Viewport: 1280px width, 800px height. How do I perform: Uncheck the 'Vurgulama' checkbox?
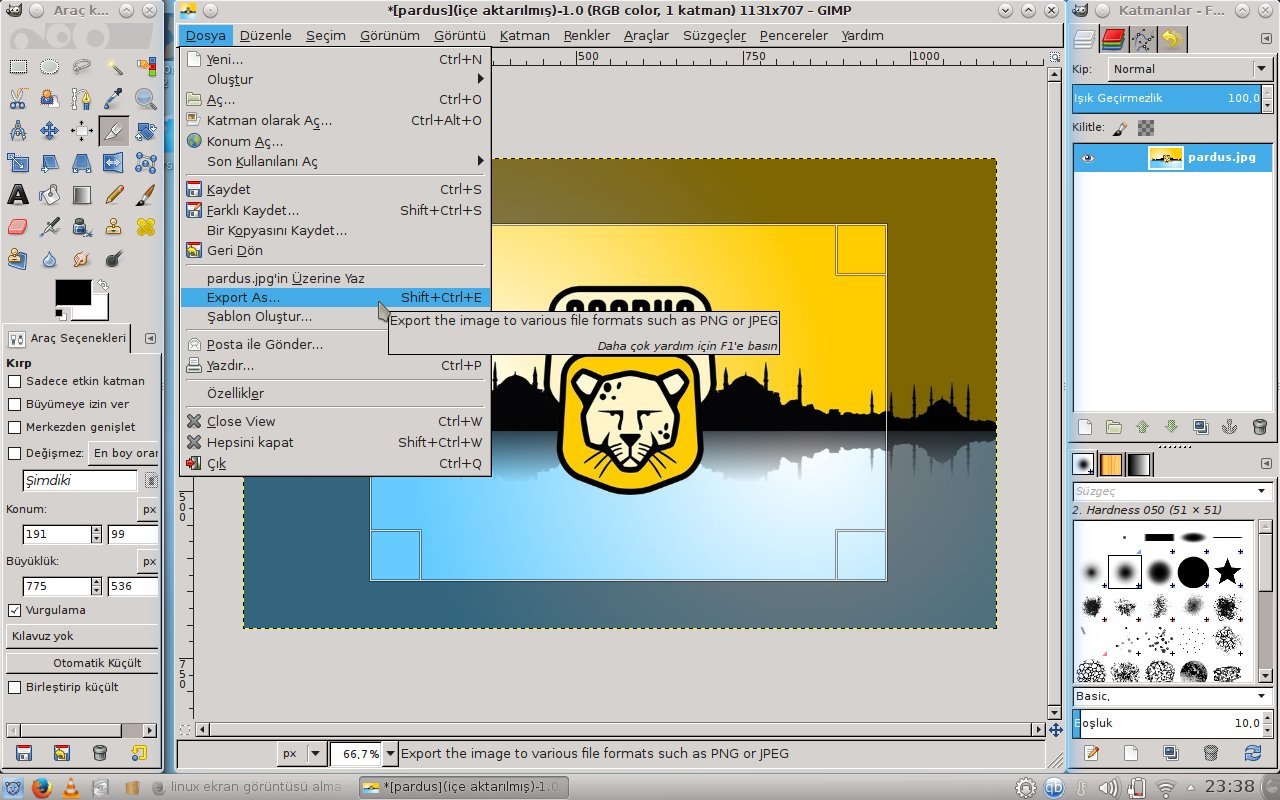(15, 610)
